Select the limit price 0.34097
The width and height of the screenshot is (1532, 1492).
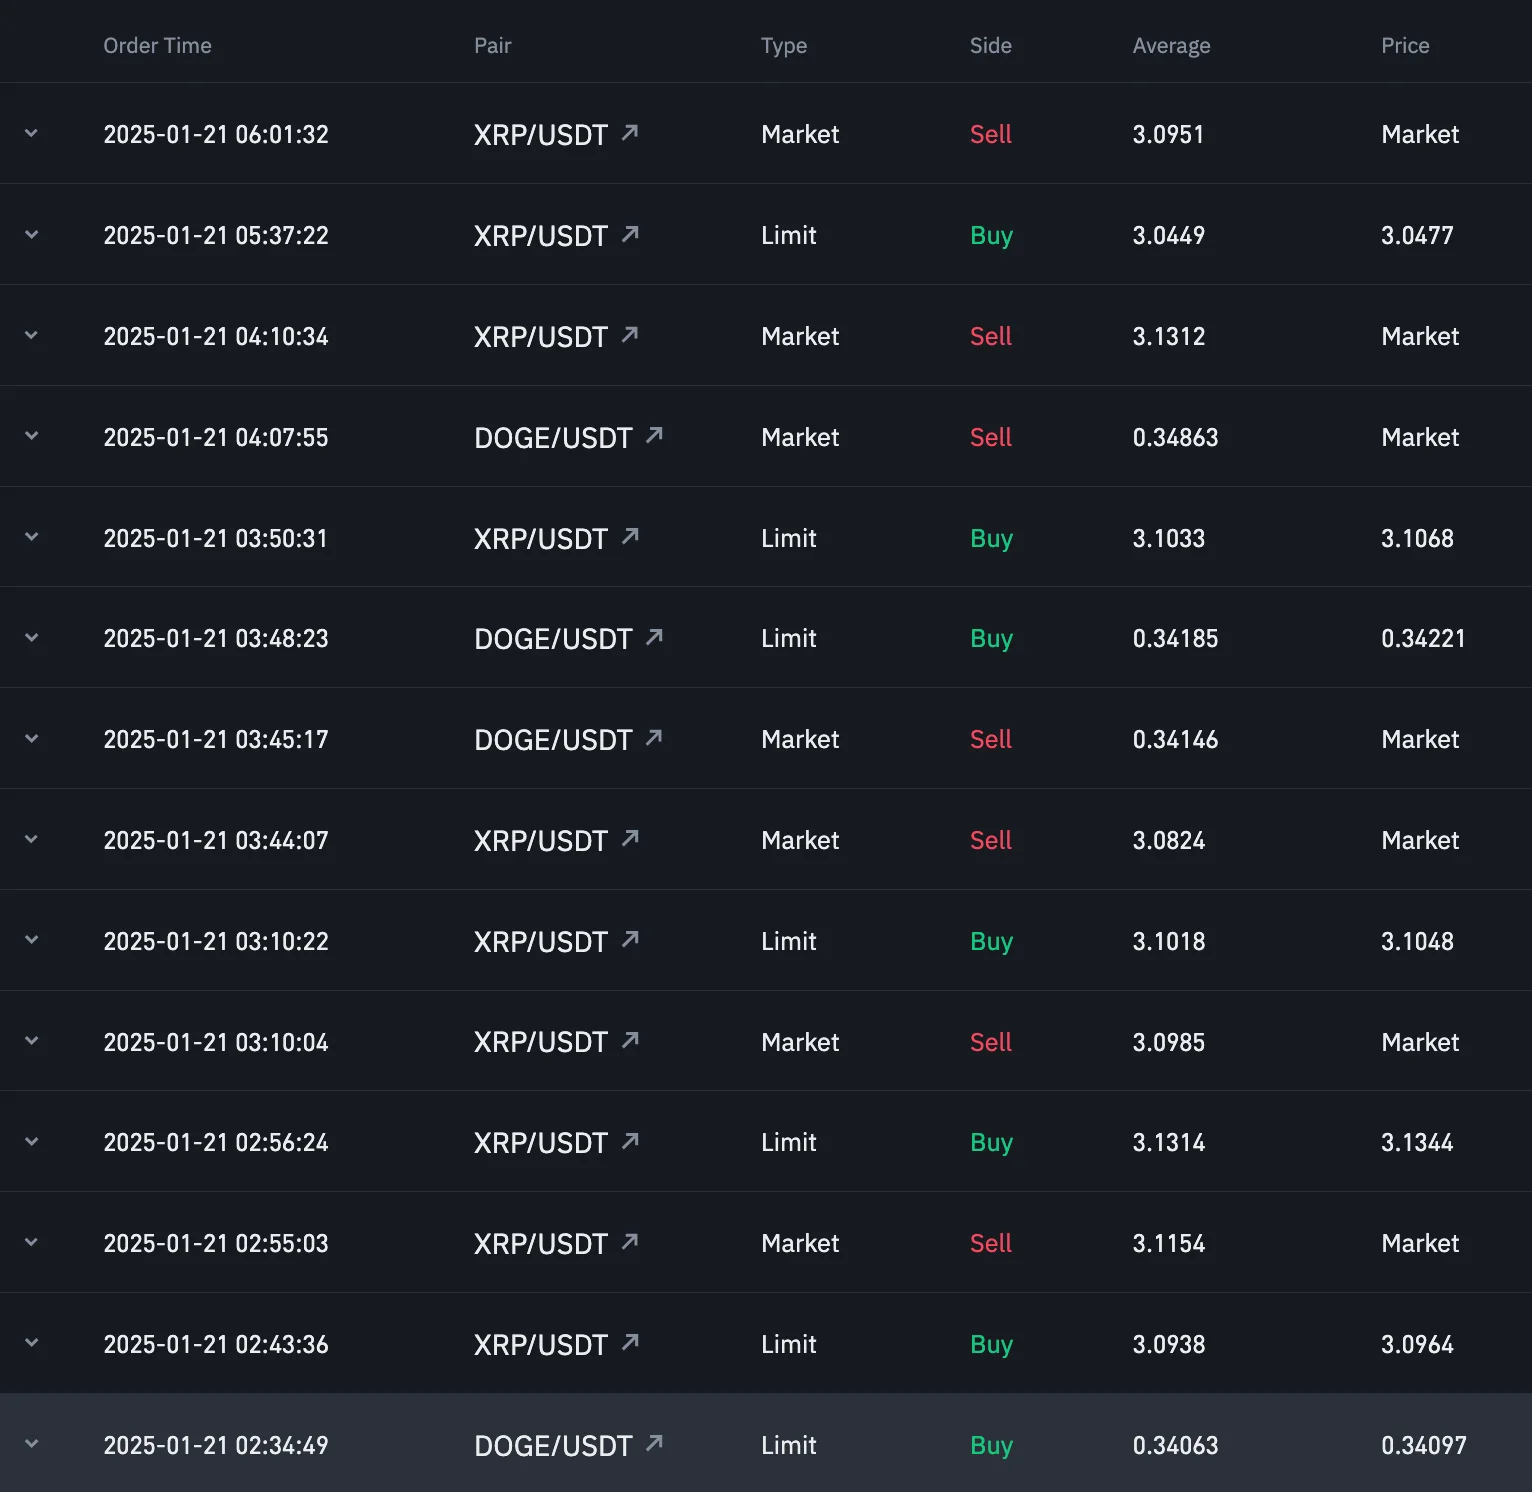1423,1445
